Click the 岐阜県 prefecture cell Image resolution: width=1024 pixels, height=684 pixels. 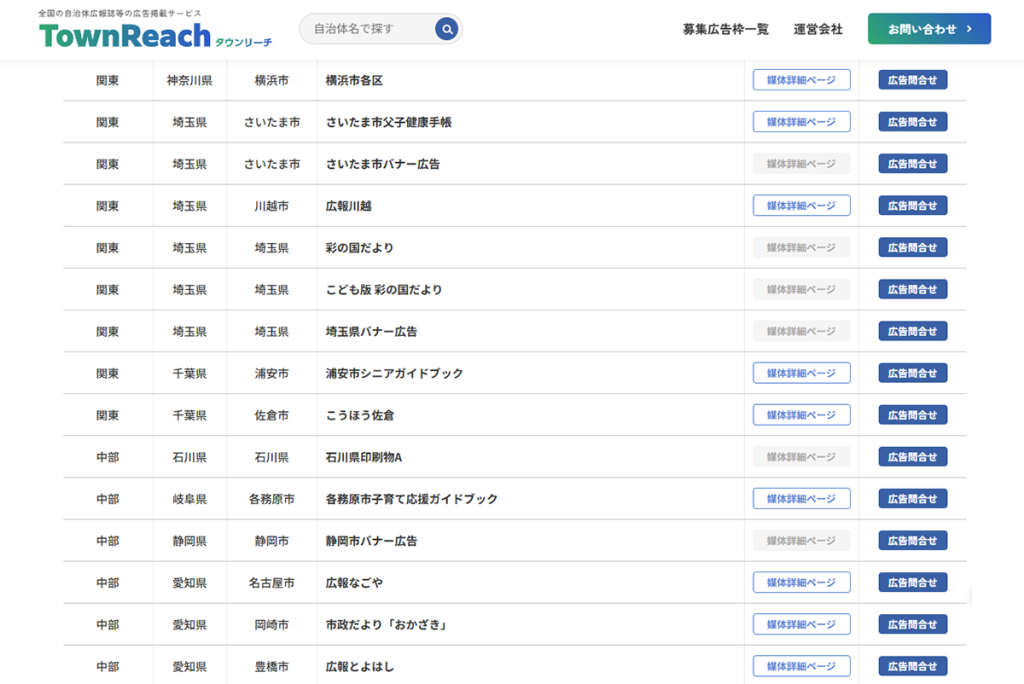pyautogui.click(x=189, y=499)
